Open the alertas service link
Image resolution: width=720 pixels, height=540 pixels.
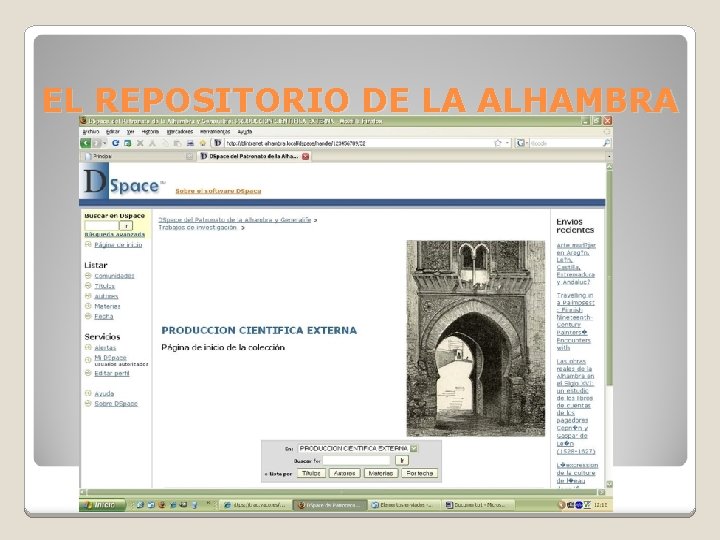click(x=105, y=348)
